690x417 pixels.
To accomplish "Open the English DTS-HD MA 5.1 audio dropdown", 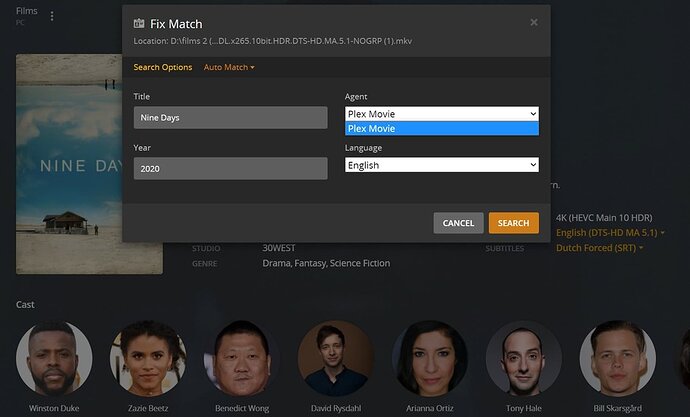I will (610, 233).
